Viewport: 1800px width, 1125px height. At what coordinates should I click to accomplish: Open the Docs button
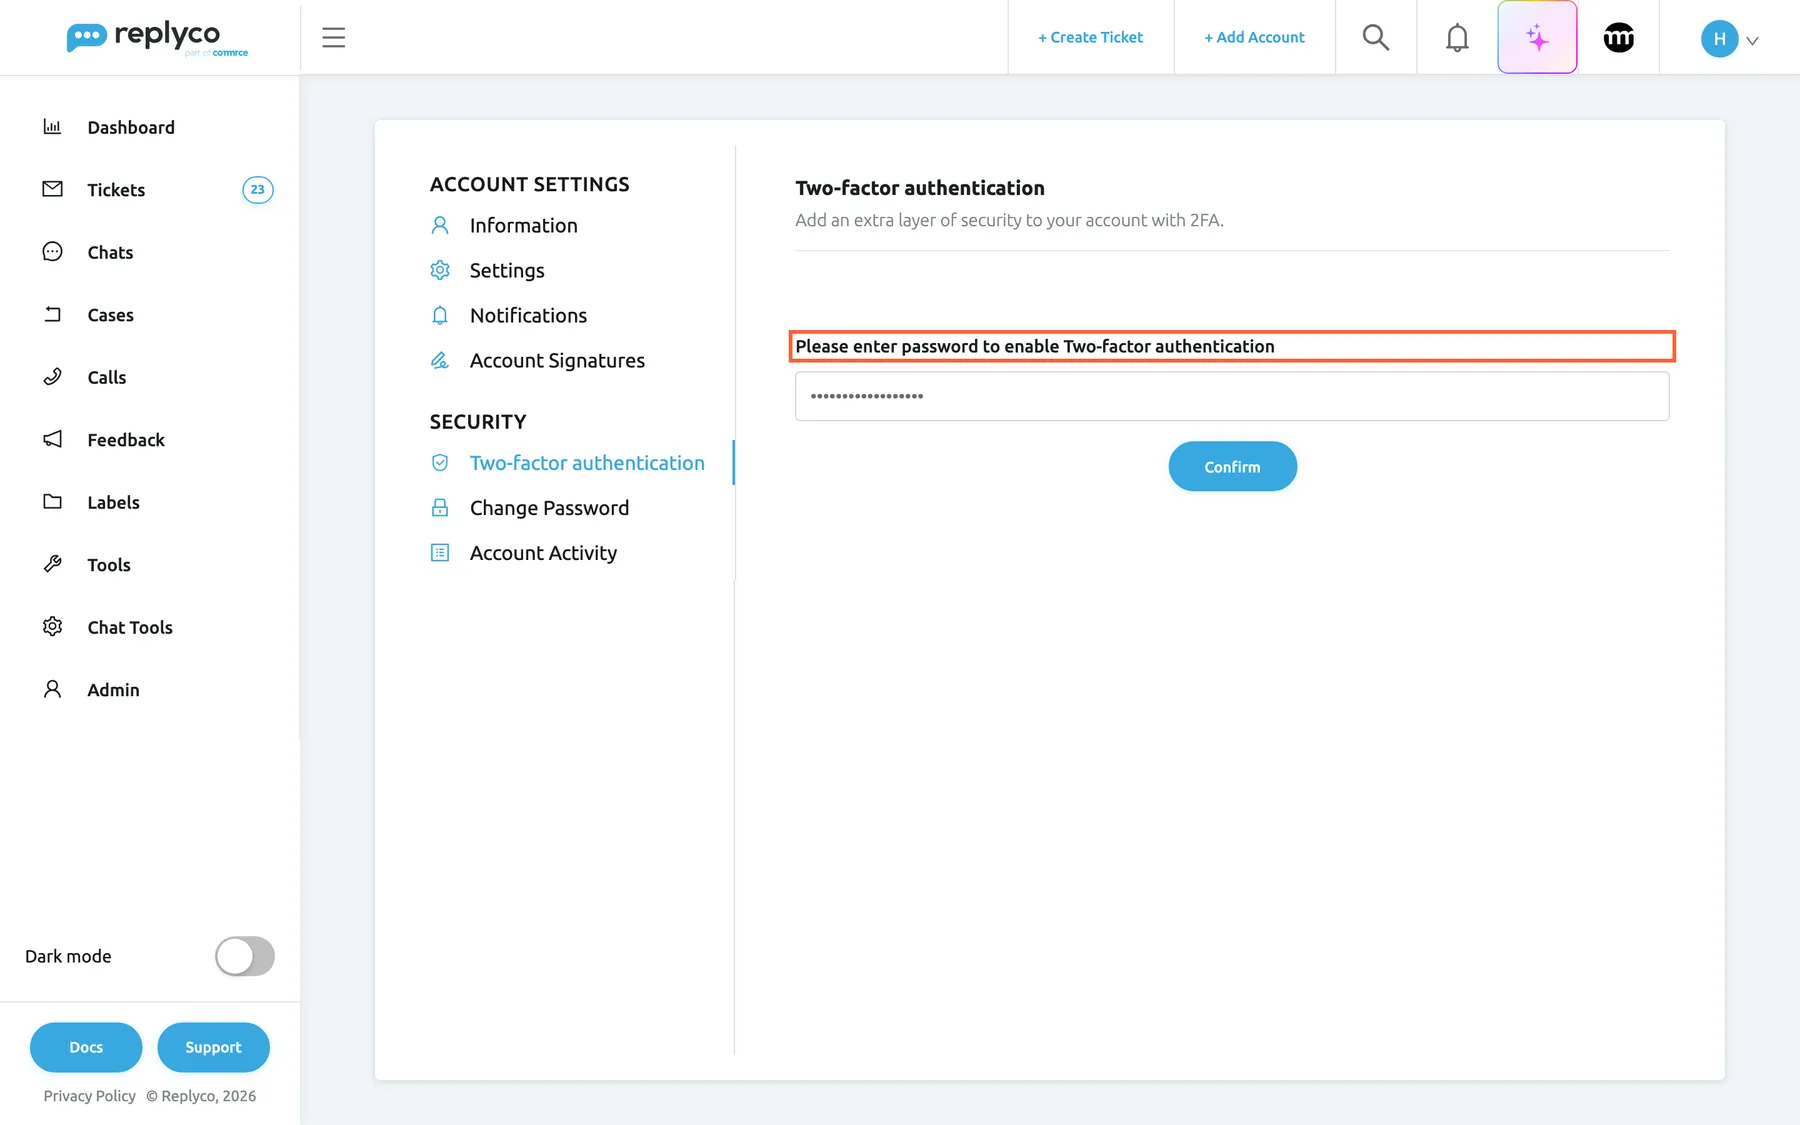click(86, 1047)
